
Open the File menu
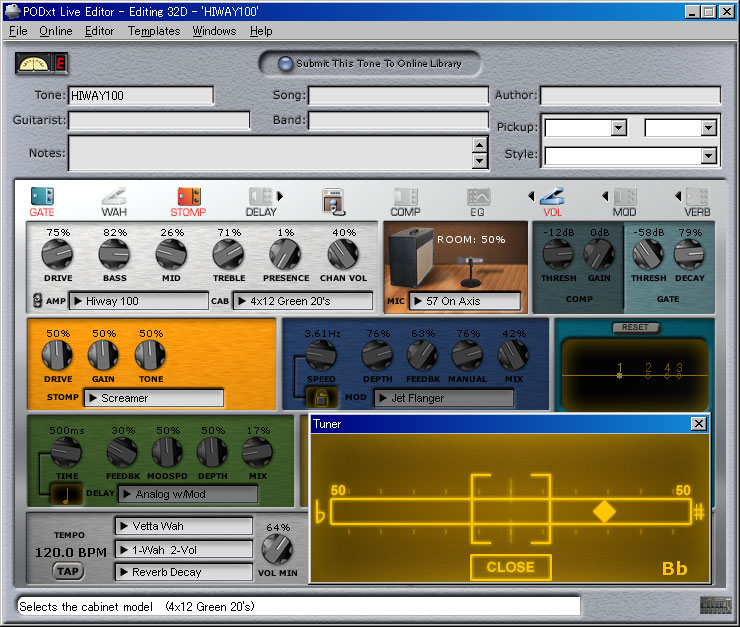[x=18, y=31]
